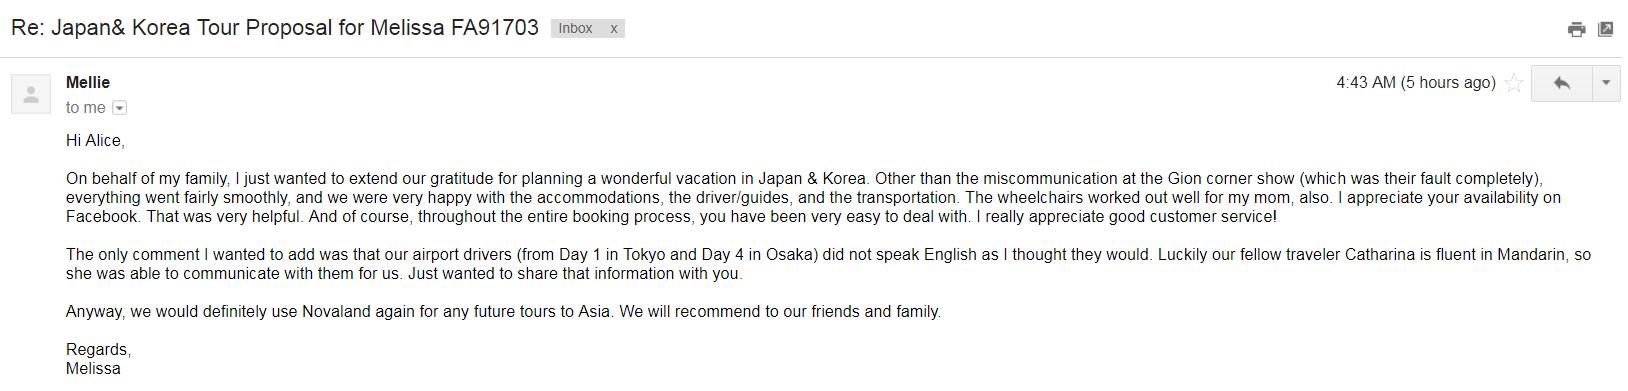Click the Inbox label tag
This screenshot has width=1628, height=391.
576,29
